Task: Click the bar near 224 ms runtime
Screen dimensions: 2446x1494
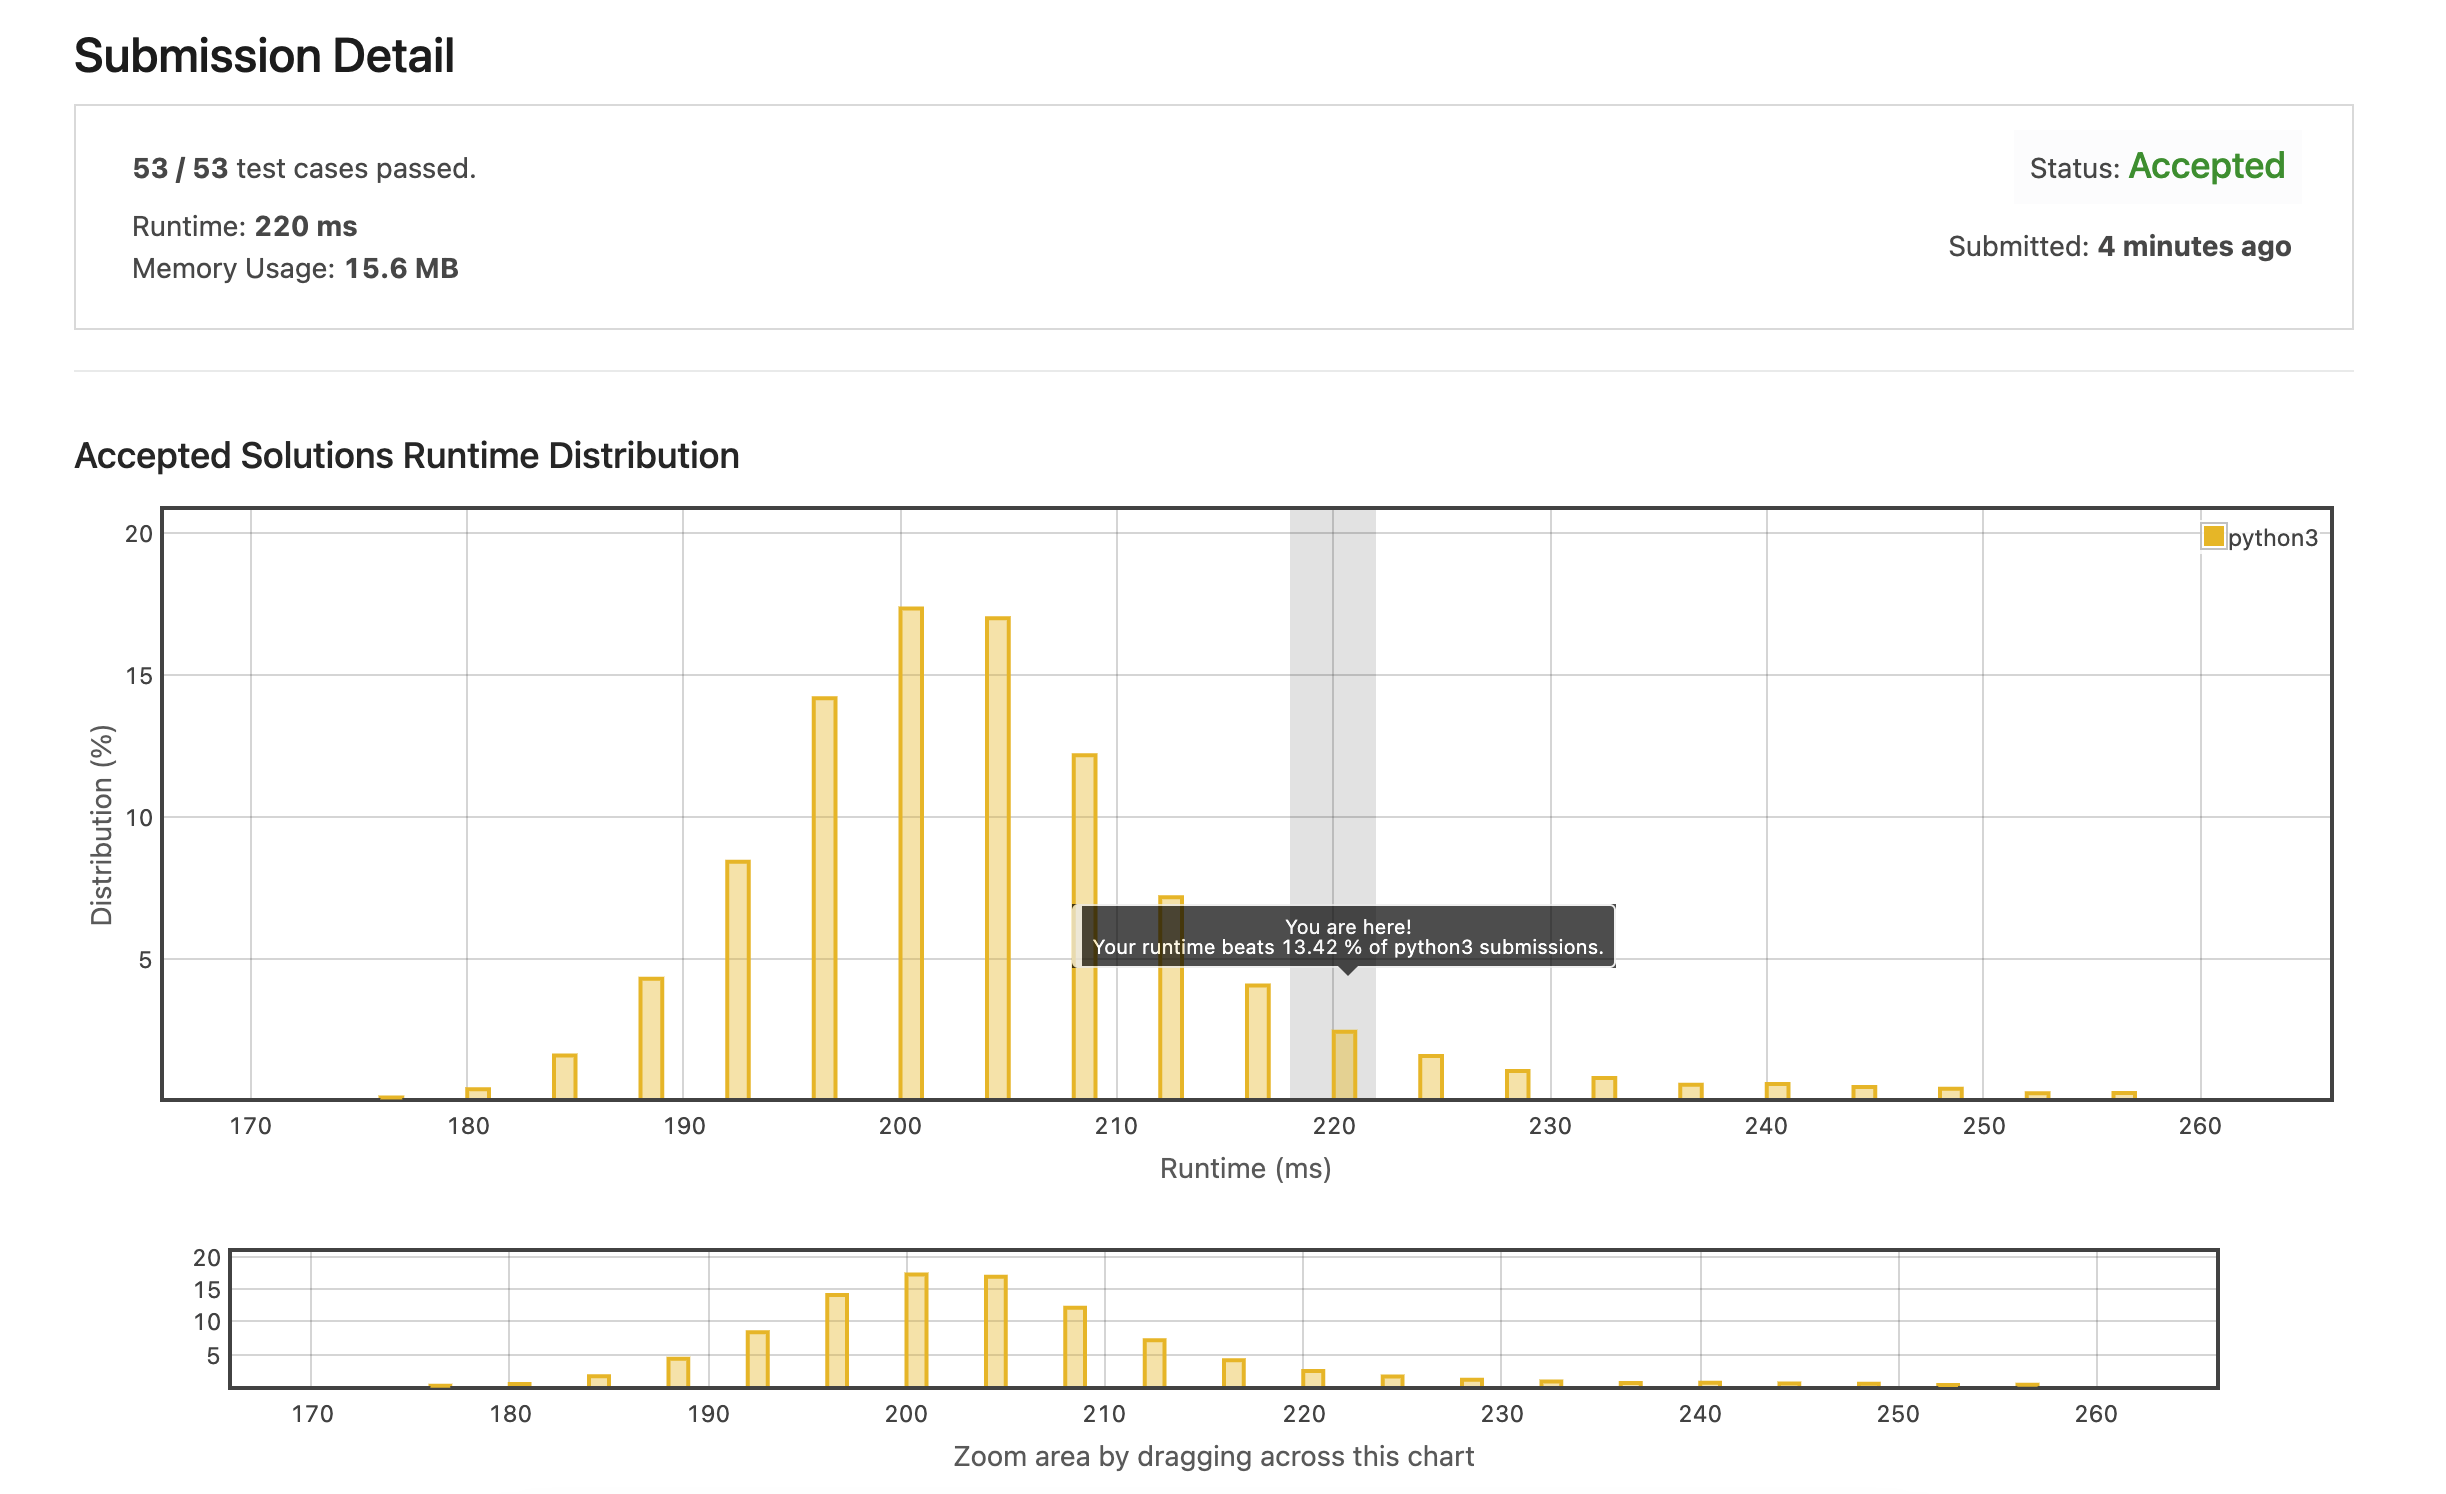Action: coord(1430,1077)
